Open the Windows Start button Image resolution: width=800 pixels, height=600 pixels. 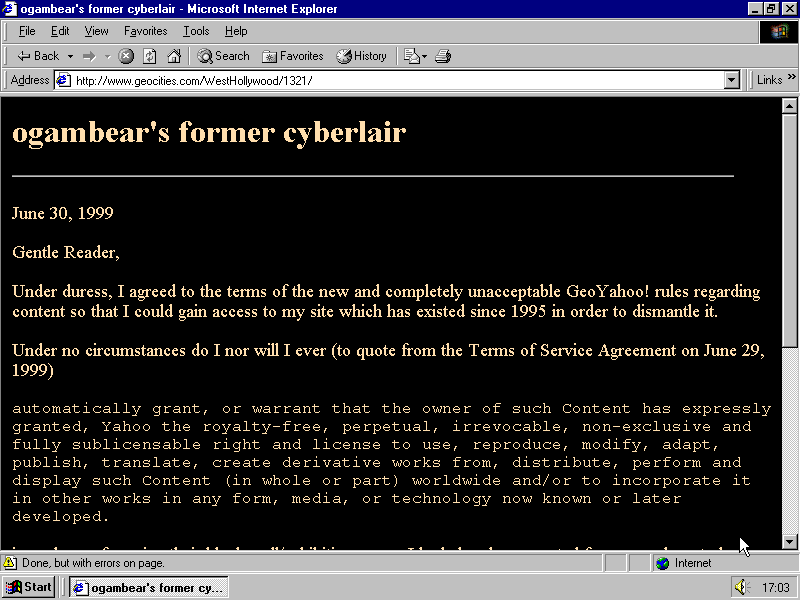point(29,587)
